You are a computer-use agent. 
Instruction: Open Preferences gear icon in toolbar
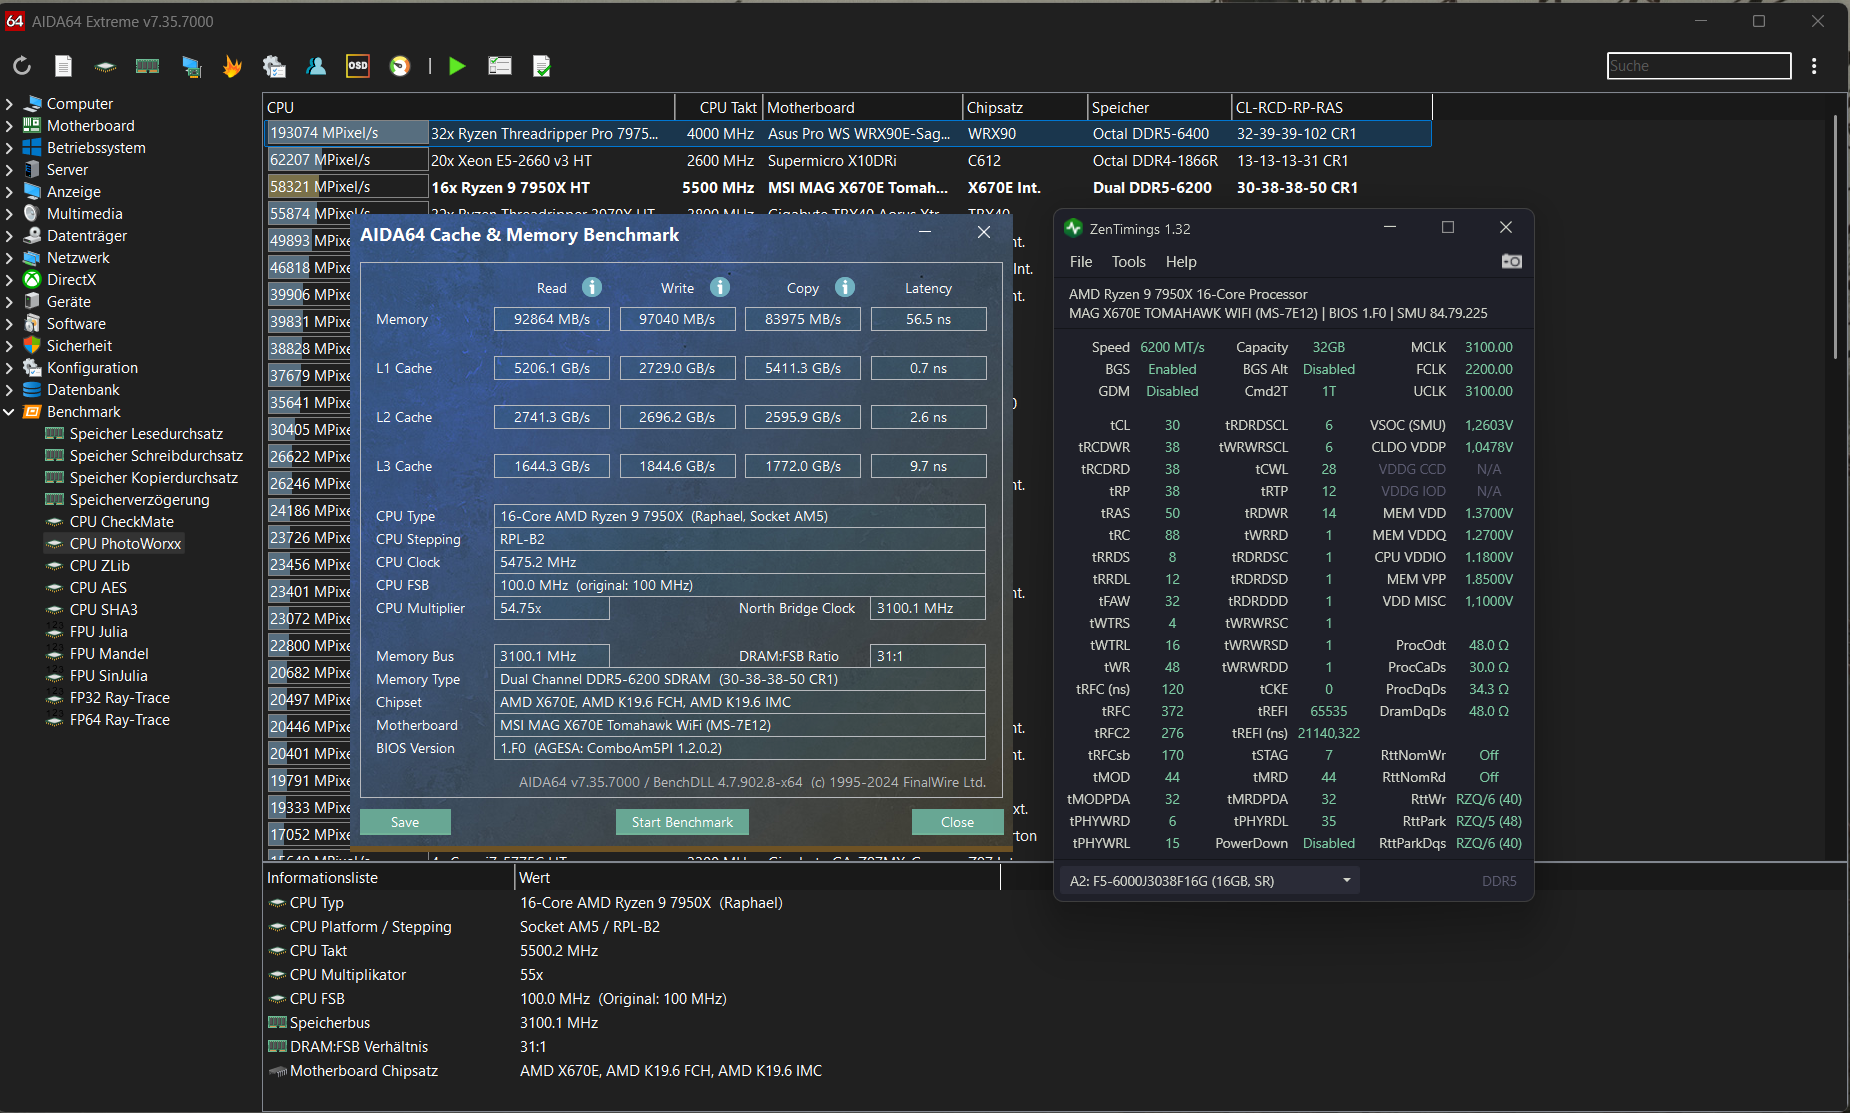click(274, 66)
